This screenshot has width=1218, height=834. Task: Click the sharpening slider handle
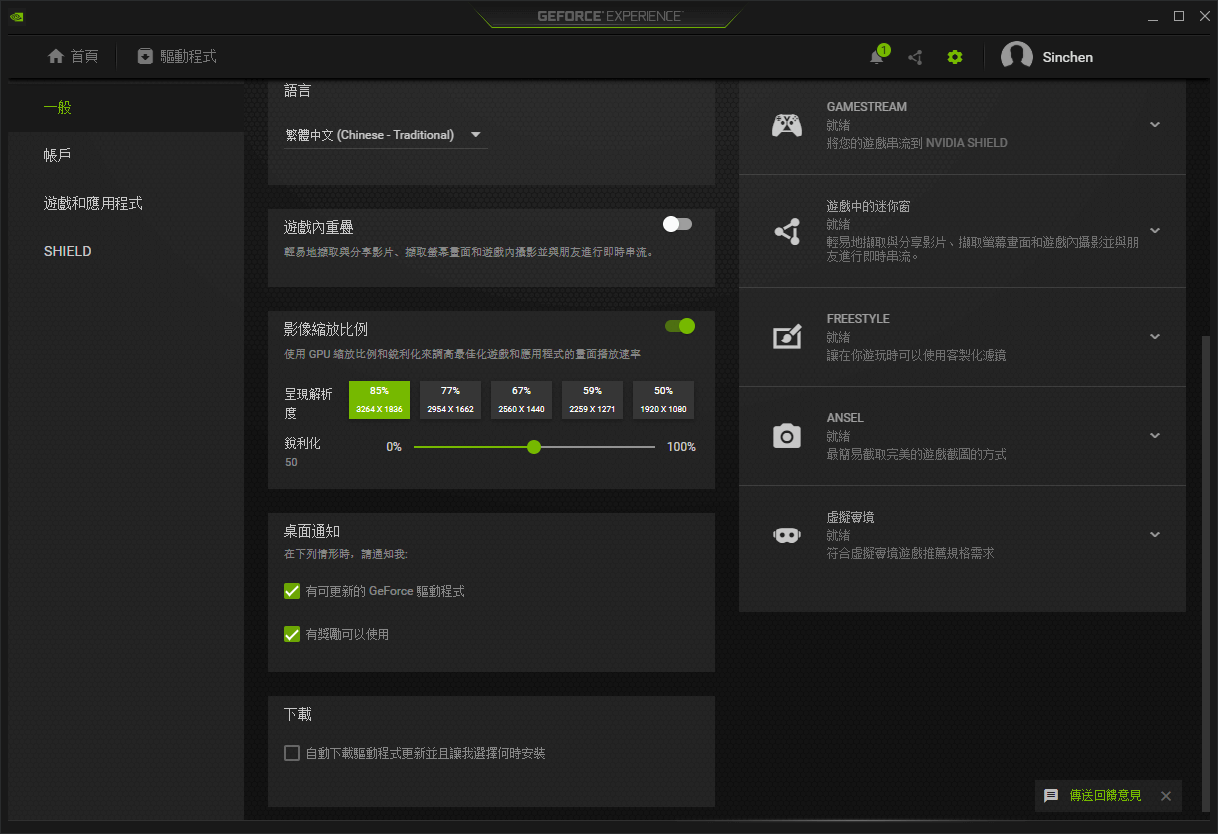[534, 447]
